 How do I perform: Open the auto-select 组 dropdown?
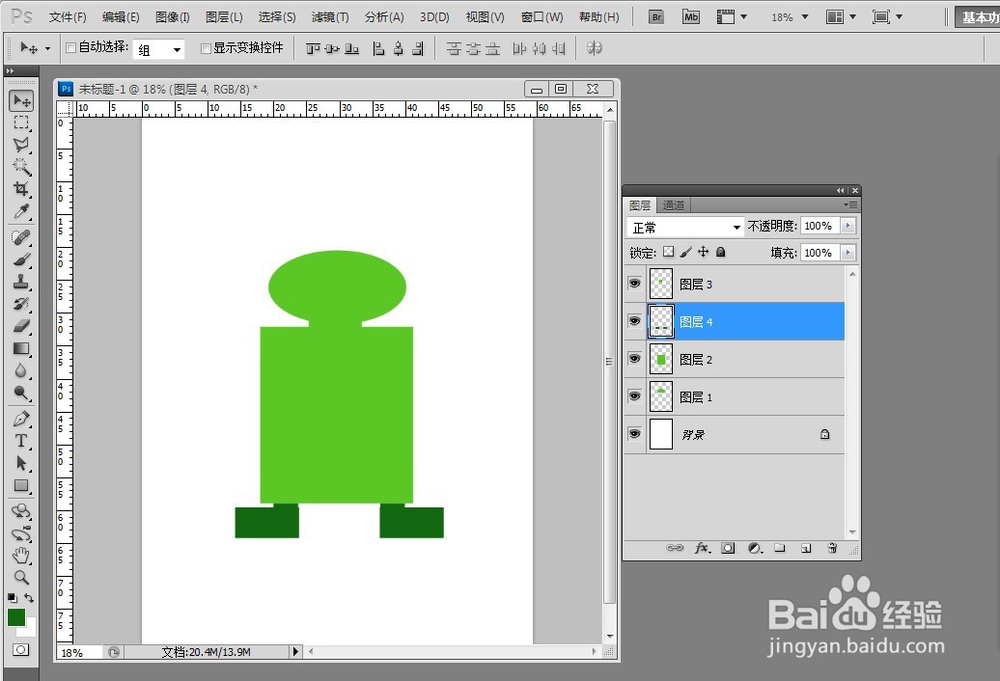click(160, 50)
